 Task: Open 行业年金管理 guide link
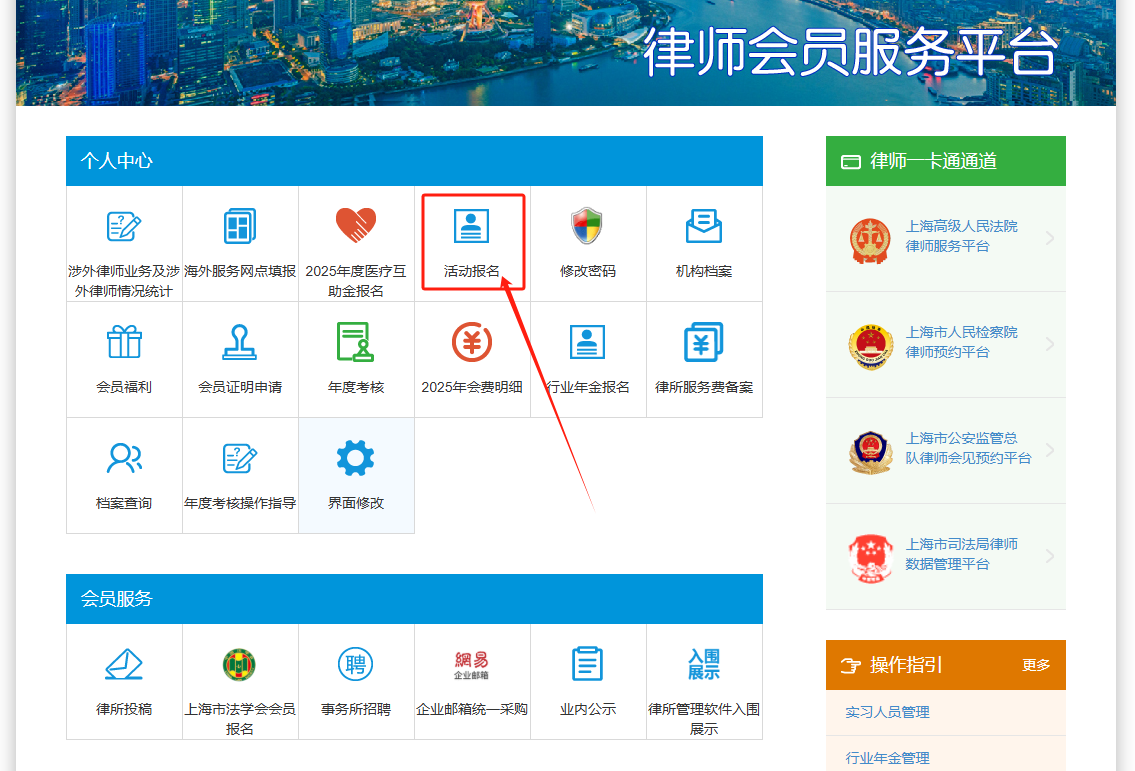[888, 758]
